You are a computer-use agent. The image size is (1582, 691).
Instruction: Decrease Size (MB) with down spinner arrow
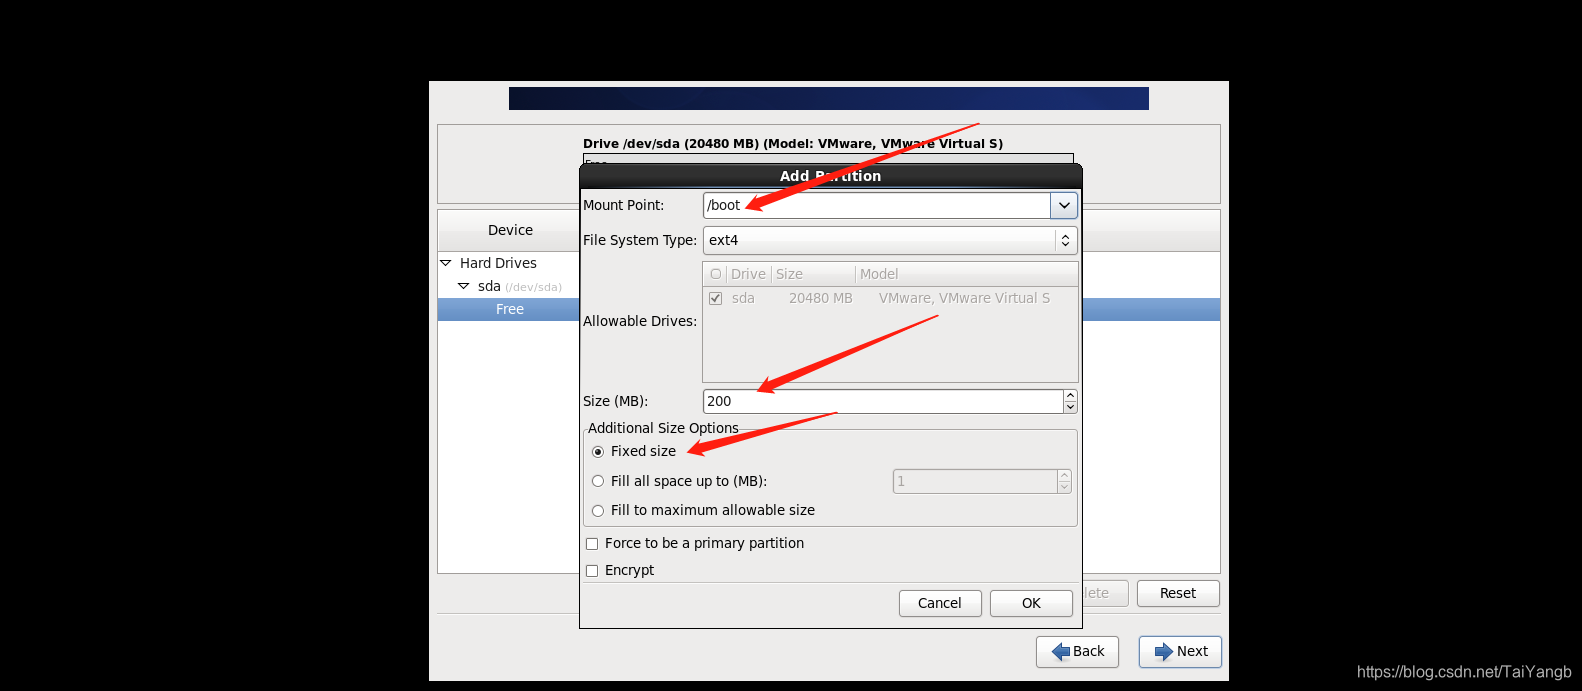coord(1070,407)
